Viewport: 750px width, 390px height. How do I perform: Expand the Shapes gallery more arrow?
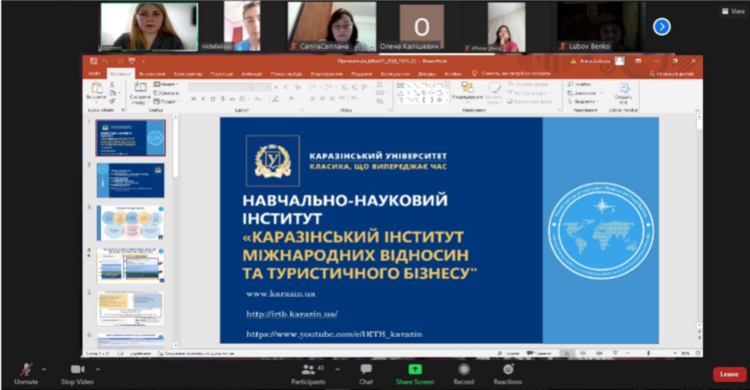[x=447, y=100]
